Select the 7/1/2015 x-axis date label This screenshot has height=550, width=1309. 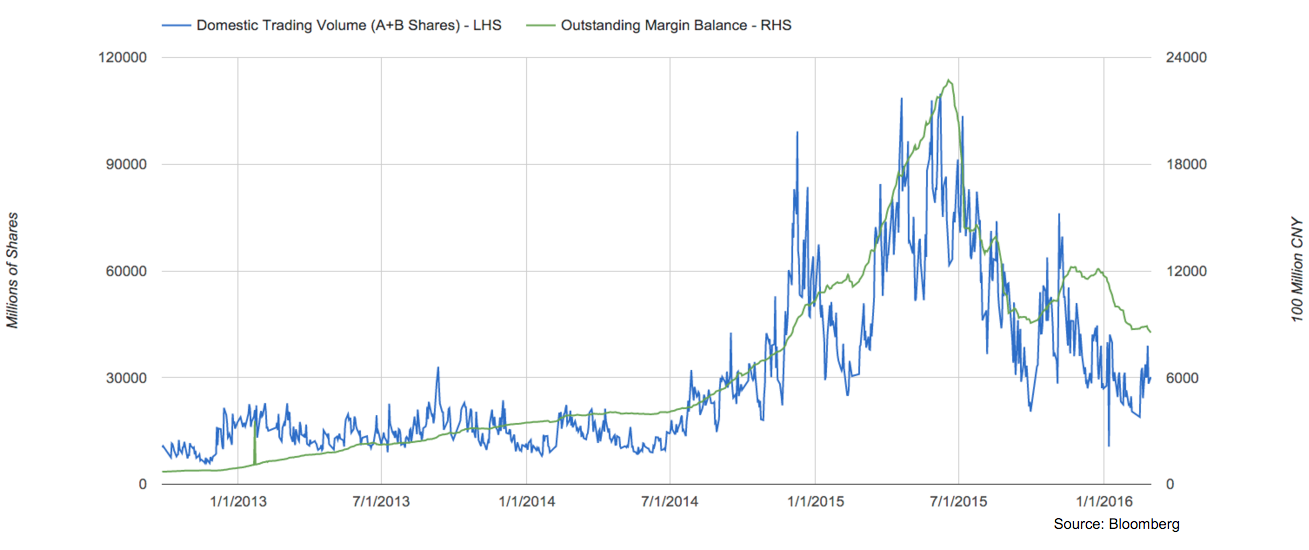958,502
